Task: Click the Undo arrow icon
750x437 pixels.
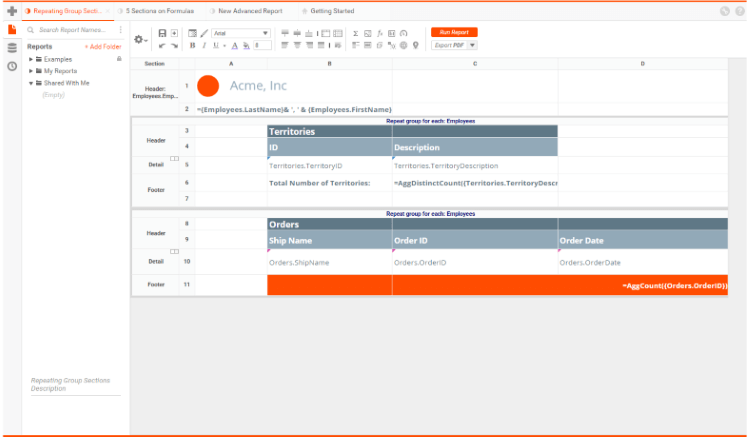Action: pyautogui.click(x=163, y=45)
